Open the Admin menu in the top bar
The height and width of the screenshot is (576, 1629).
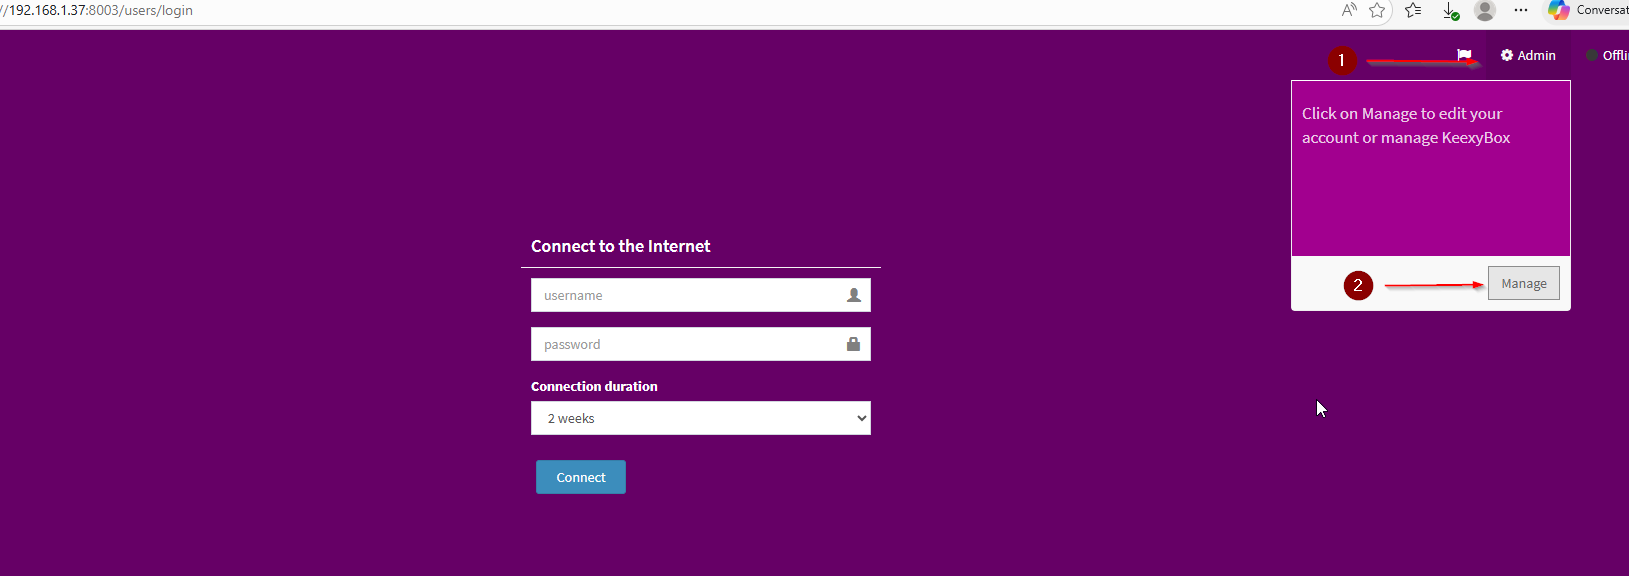(1528, 56)
